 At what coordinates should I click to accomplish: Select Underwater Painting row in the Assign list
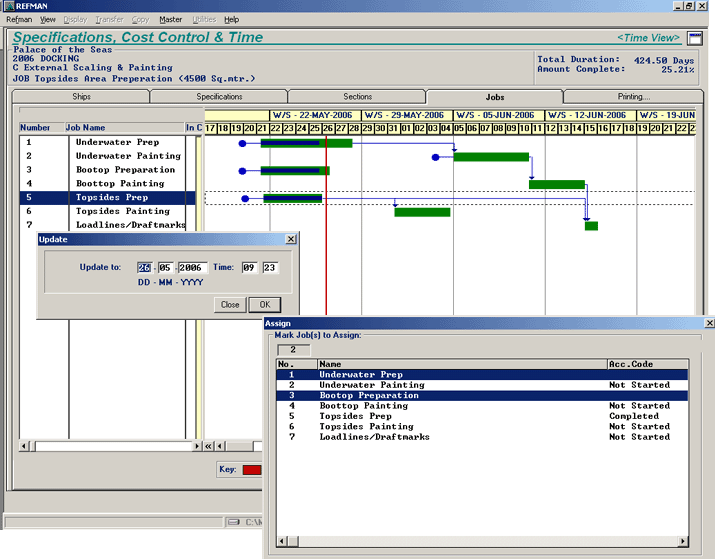pyautogui.click(x=371, y=385)
